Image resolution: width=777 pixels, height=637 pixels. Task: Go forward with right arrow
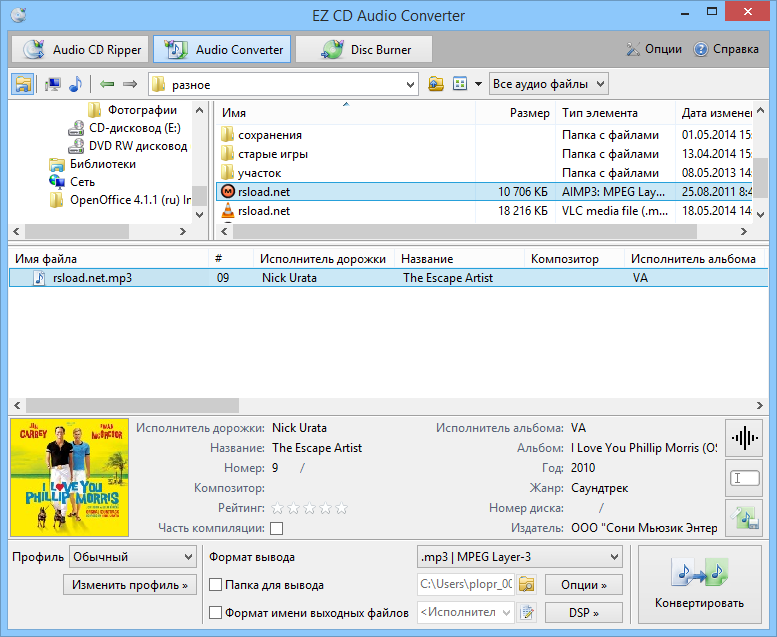[130, 84]
